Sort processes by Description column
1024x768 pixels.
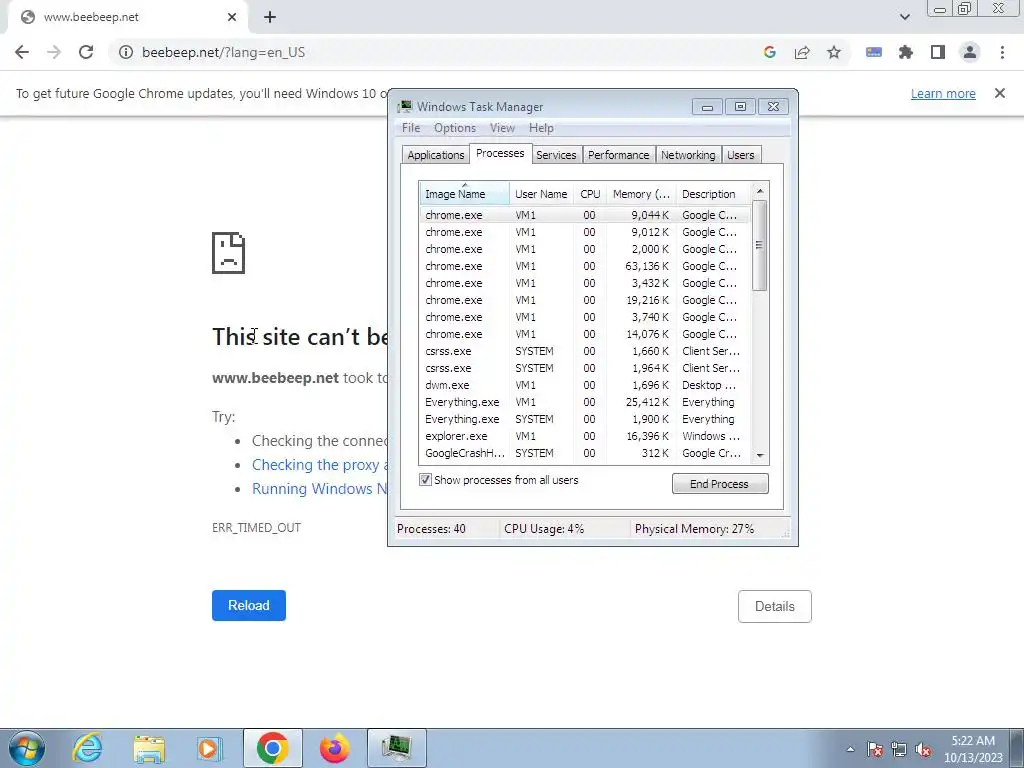click(x=713, y=194)
